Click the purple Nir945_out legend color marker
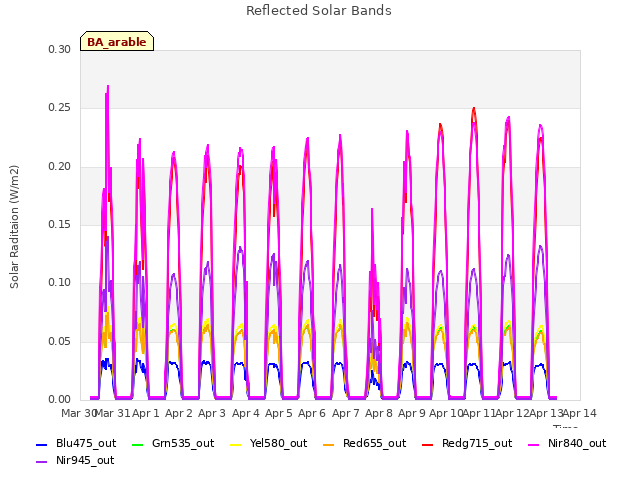 (x=42, y=462)
